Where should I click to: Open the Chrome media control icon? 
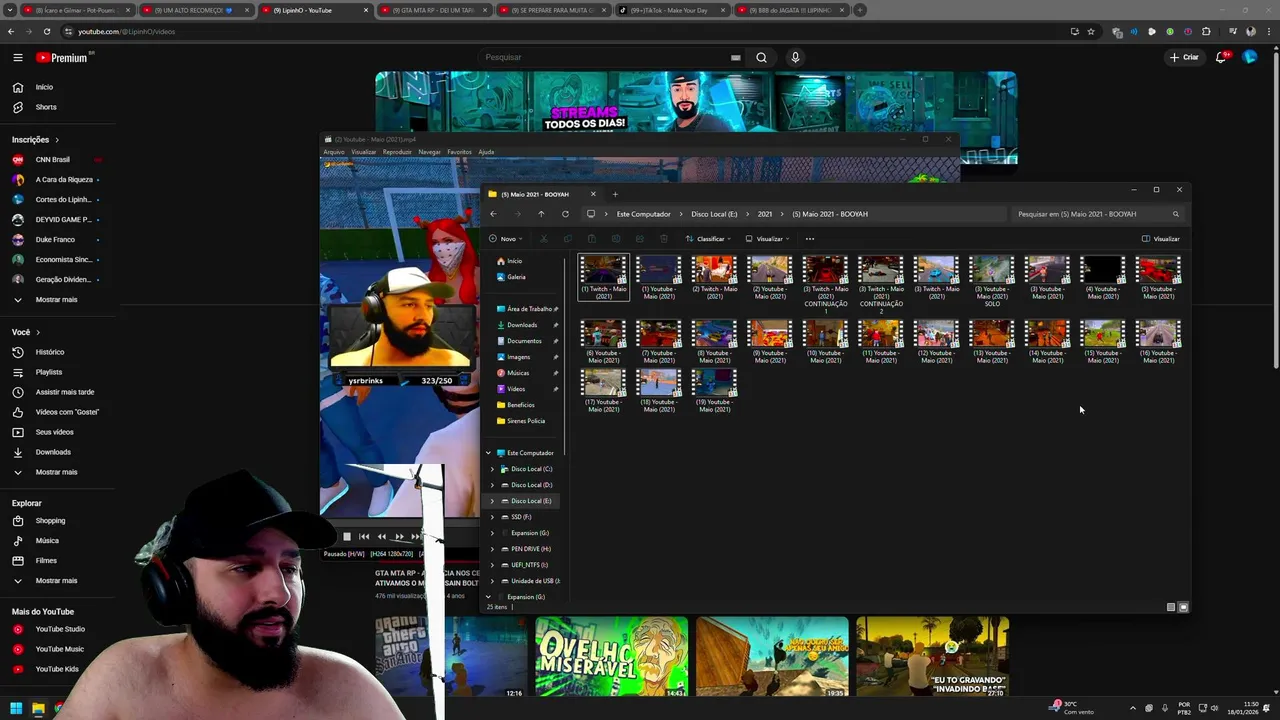click(x=1232, y=31)
